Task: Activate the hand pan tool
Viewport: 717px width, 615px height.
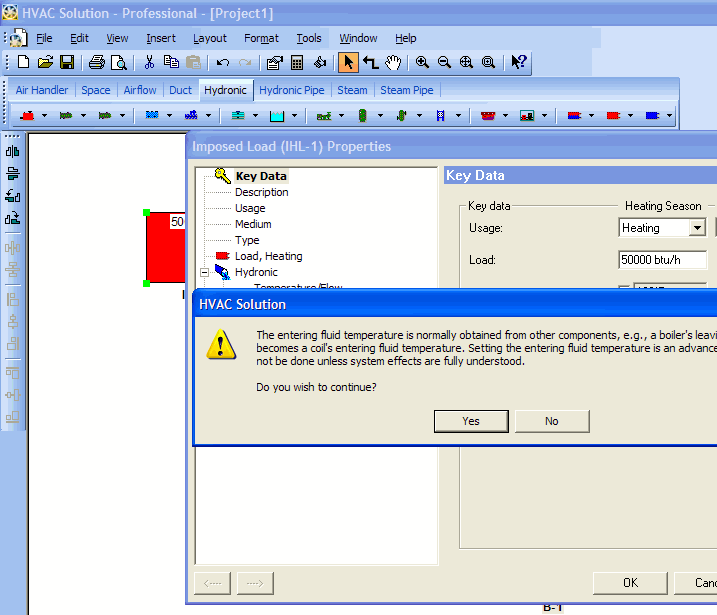Action: [x=393, y=62]
